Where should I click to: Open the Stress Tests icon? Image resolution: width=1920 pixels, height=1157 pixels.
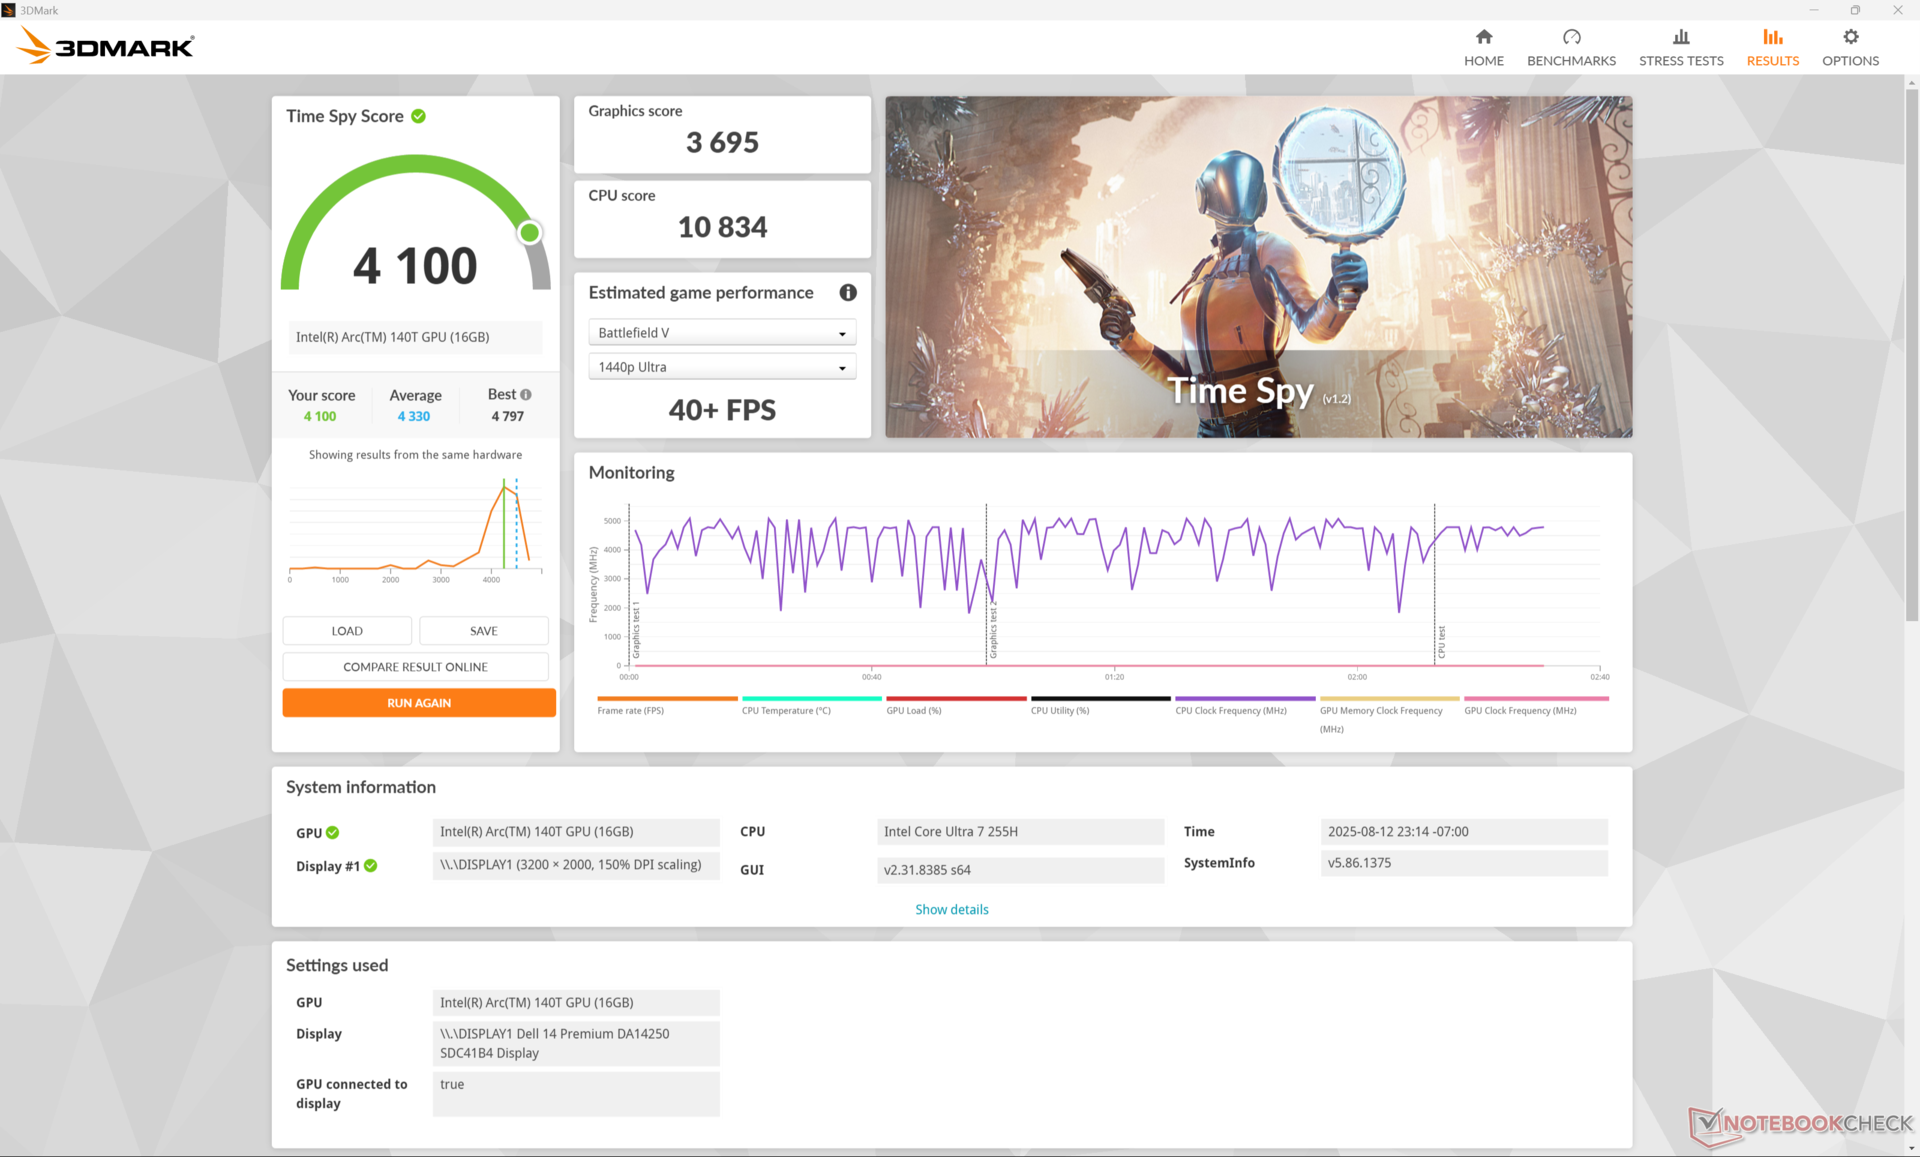1681,37
